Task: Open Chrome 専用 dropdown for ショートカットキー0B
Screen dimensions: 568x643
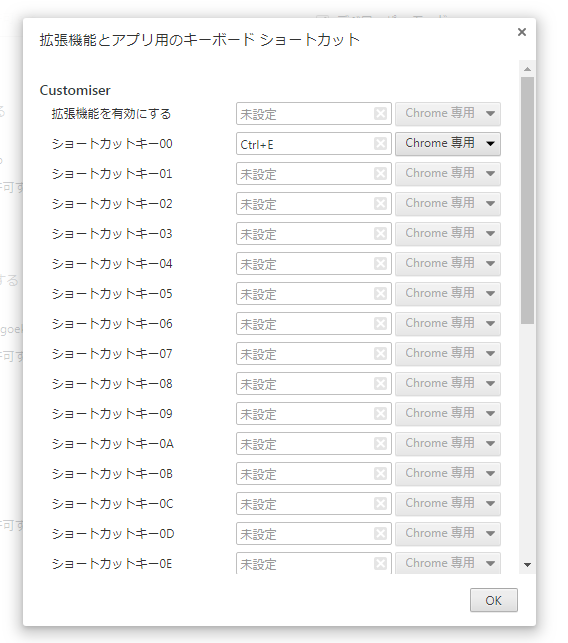Action: tap(448, 474)
